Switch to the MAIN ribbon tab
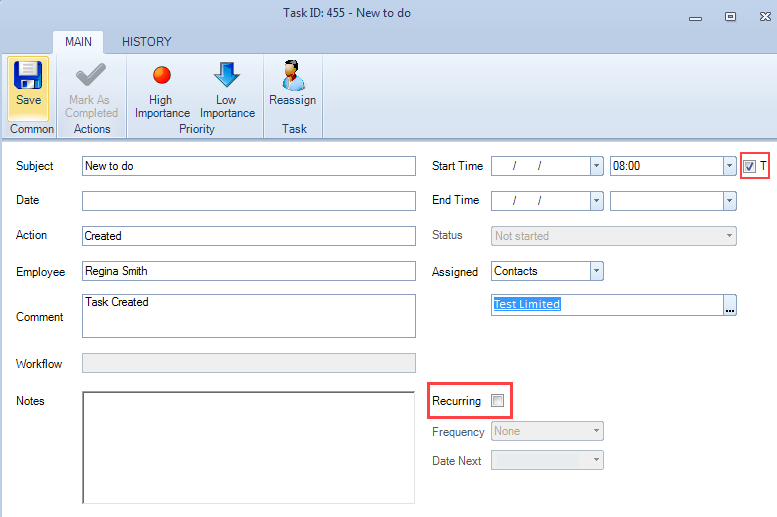The height and width of the screenshot is (517, 777). coord(78,42)
